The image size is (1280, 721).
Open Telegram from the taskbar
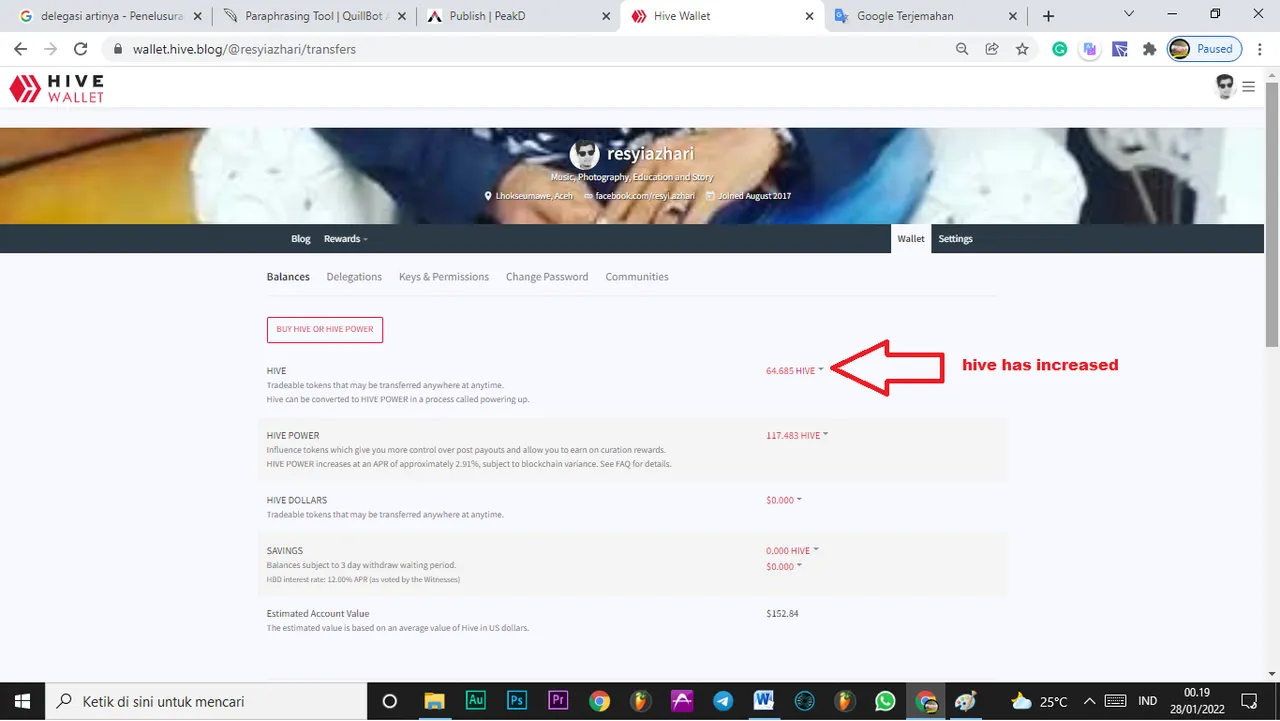[x=722, y=701]
